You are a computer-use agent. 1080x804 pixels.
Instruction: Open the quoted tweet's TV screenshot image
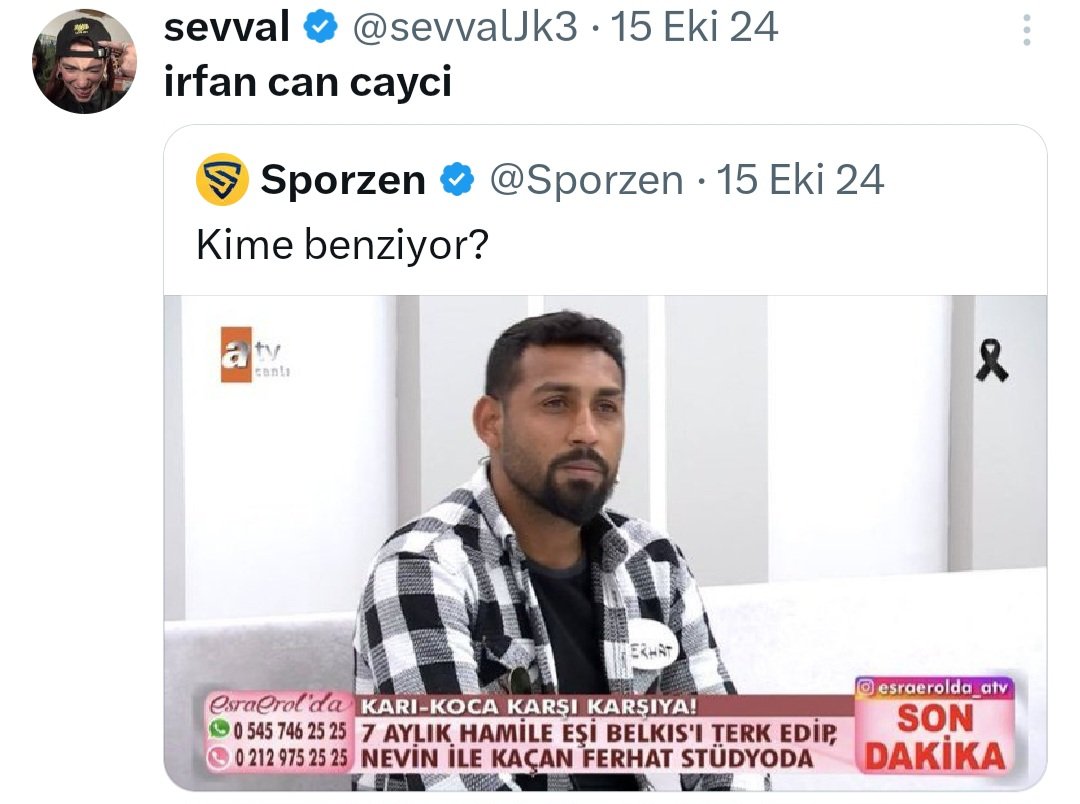pos(605,543)
